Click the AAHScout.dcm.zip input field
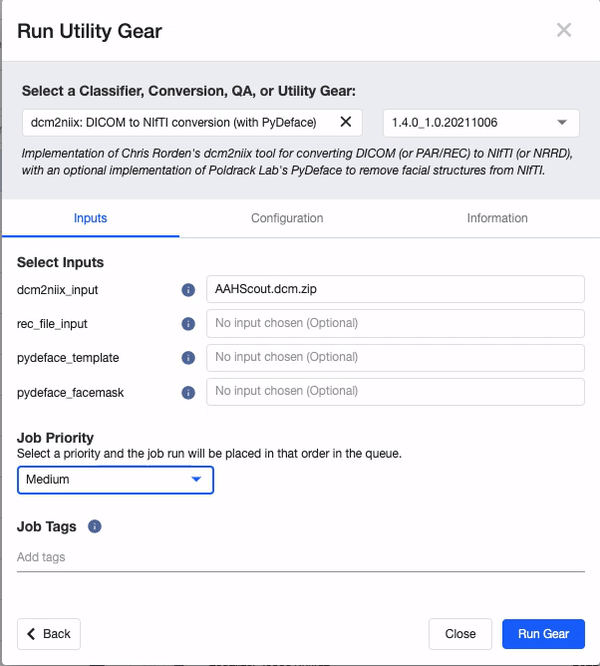Image resolution: width=600 pixels, height=666 pixels. click(395, 290)
